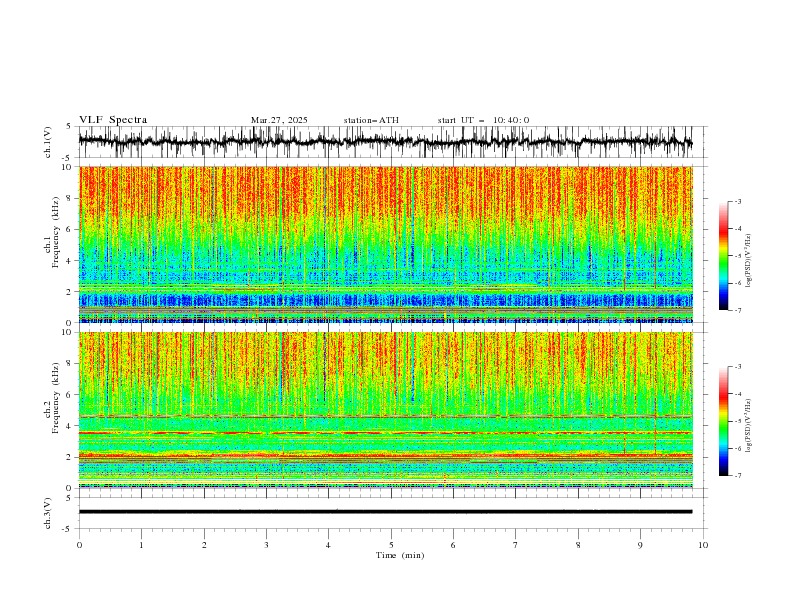Image resolution: width=792 pixels, height=612 pixels.
Task: Click the ch.2 PSD color scale bar
Action: (x=723, y=421)
